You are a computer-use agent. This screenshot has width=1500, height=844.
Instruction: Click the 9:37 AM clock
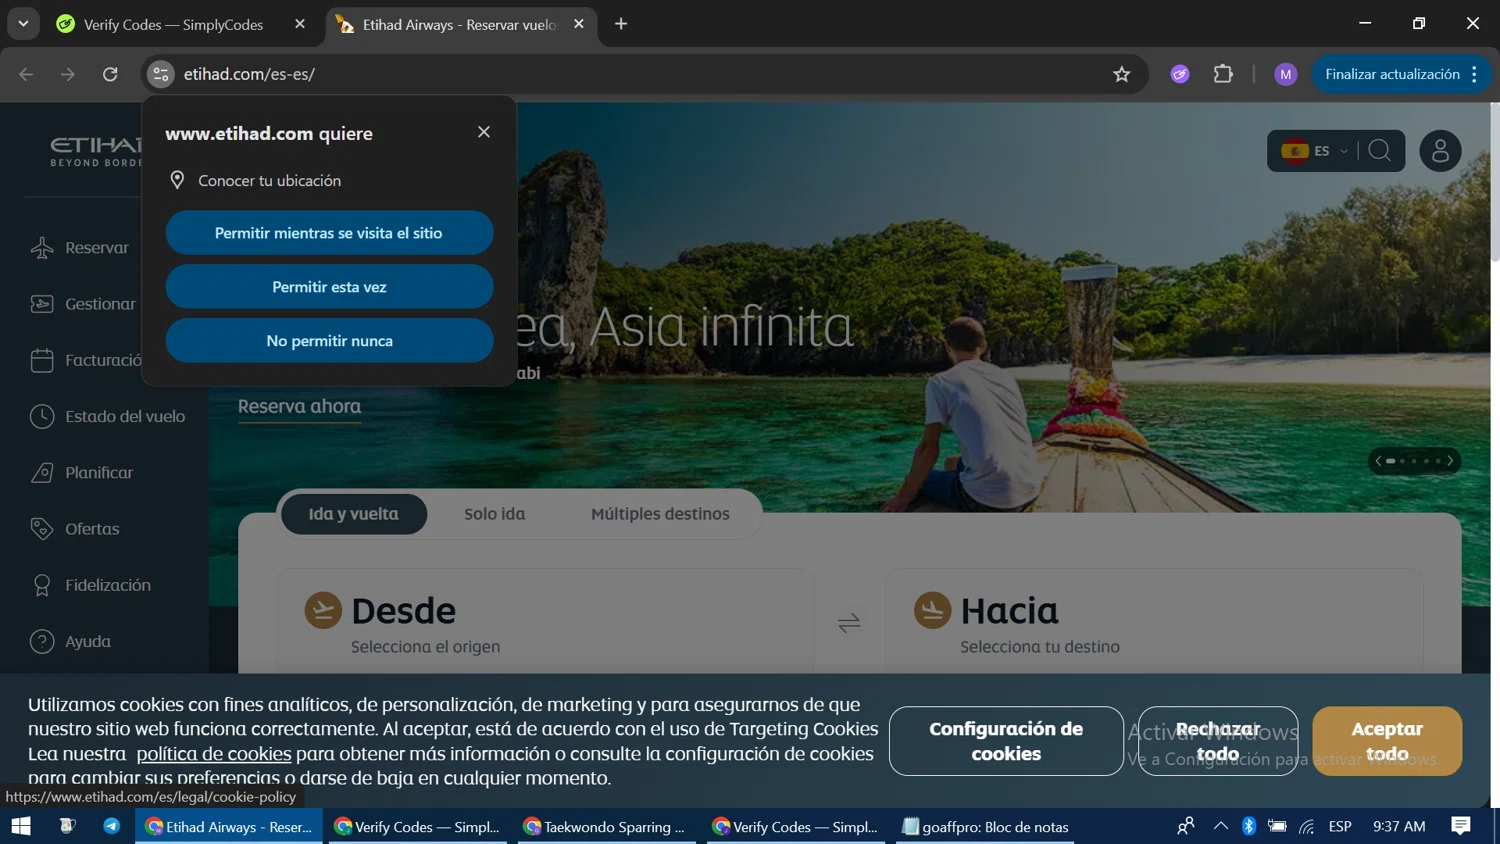click(1399, 826)
